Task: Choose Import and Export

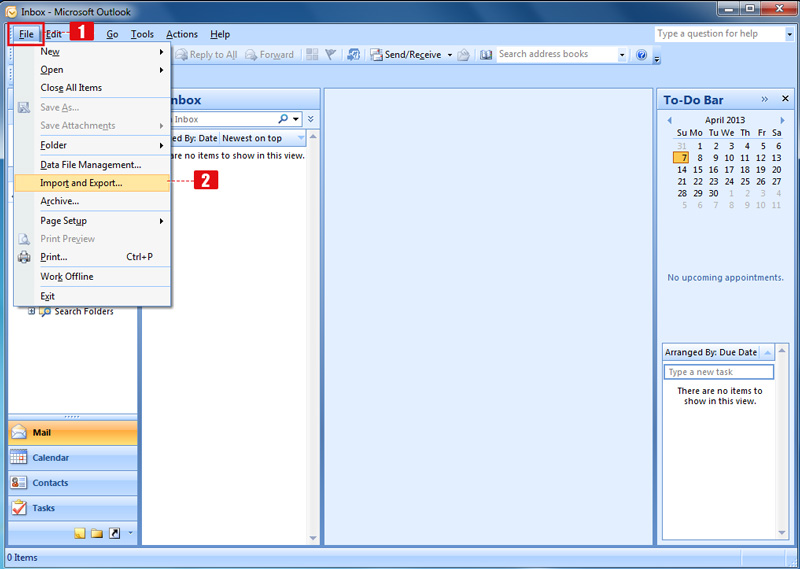Action: tap(92, 183)
